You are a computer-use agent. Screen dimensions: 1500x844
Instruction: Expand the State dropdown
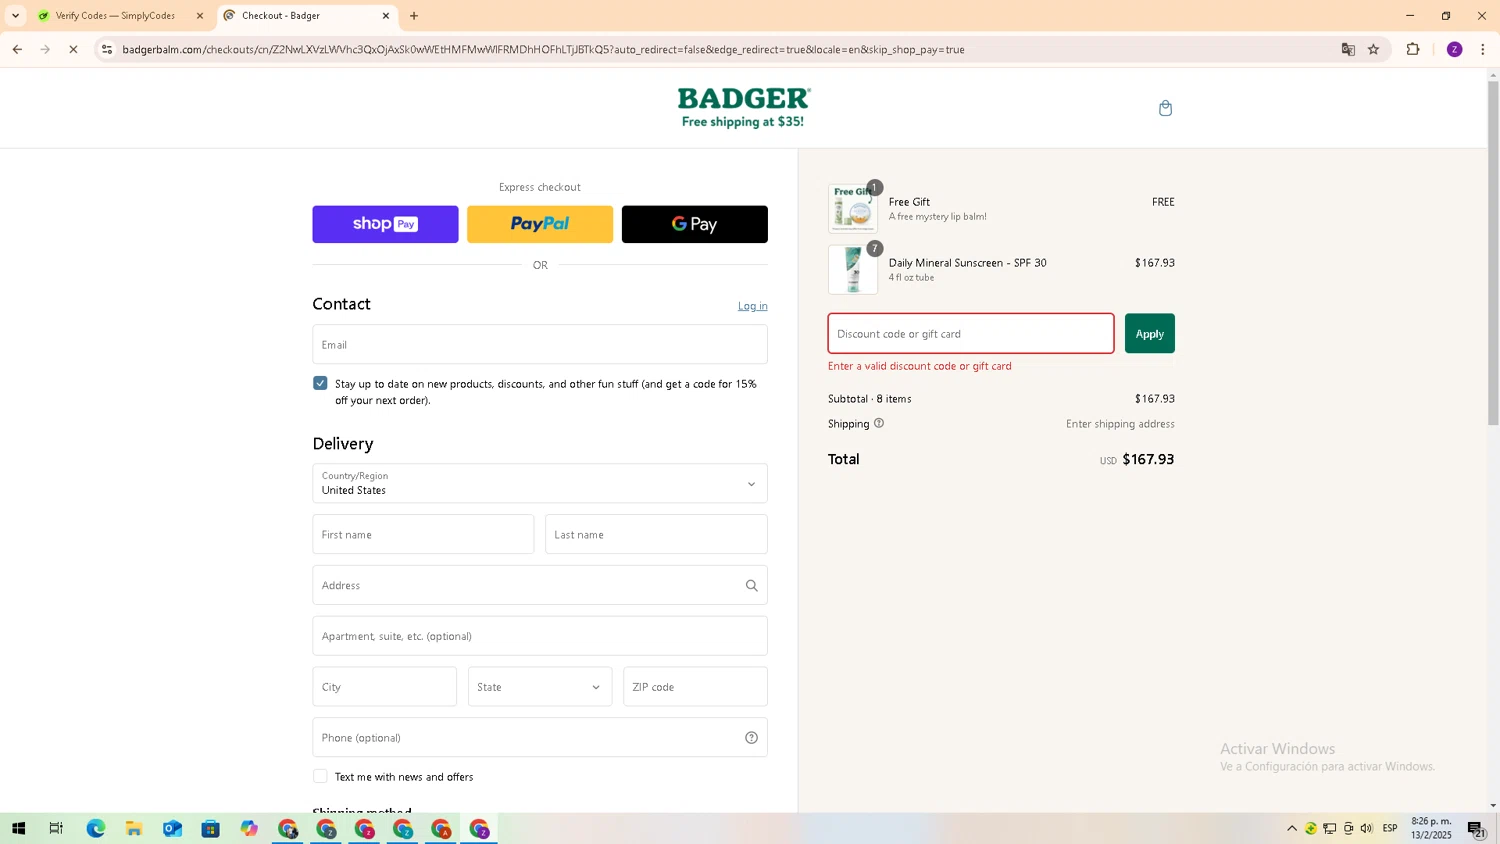[x=540, y=687]
